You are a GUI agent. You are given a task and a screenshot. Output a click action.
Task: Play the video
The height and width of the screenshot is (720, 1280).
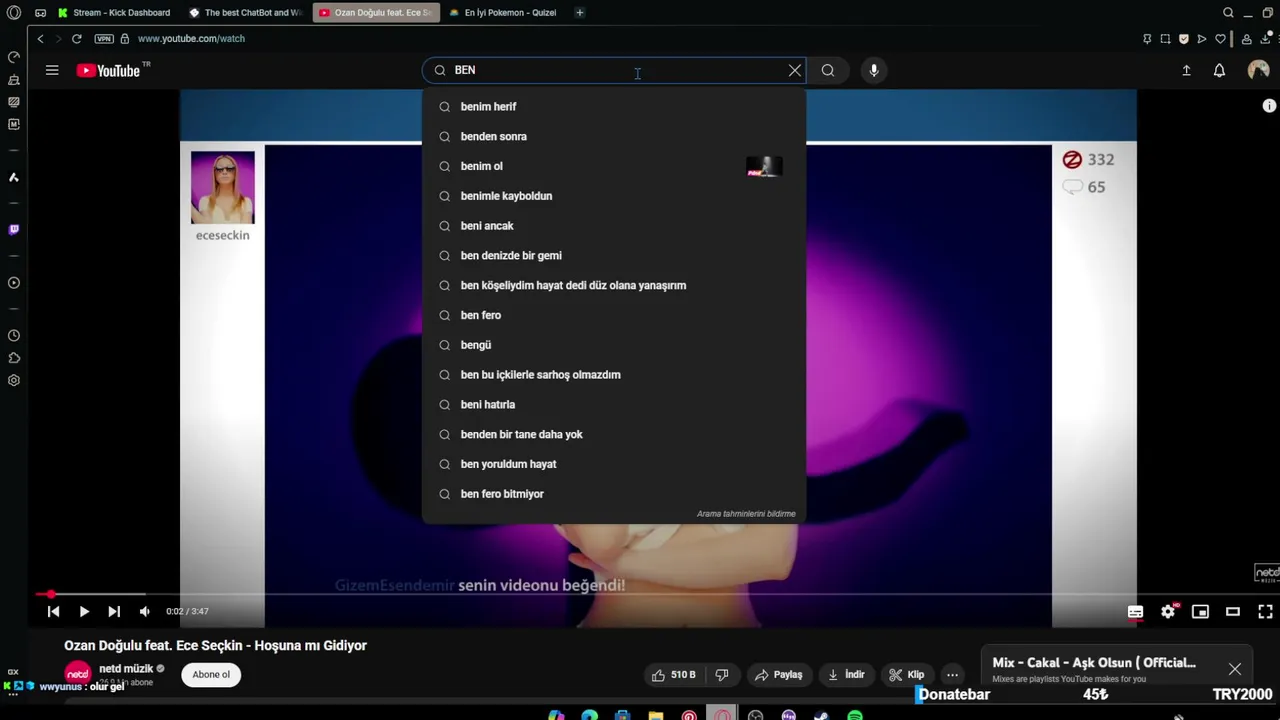click(84, 611)
